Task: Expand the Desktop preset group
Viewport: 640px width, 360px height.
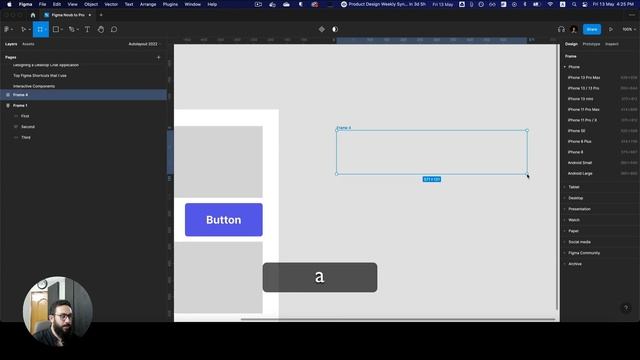Action: (x=565, y=198)
